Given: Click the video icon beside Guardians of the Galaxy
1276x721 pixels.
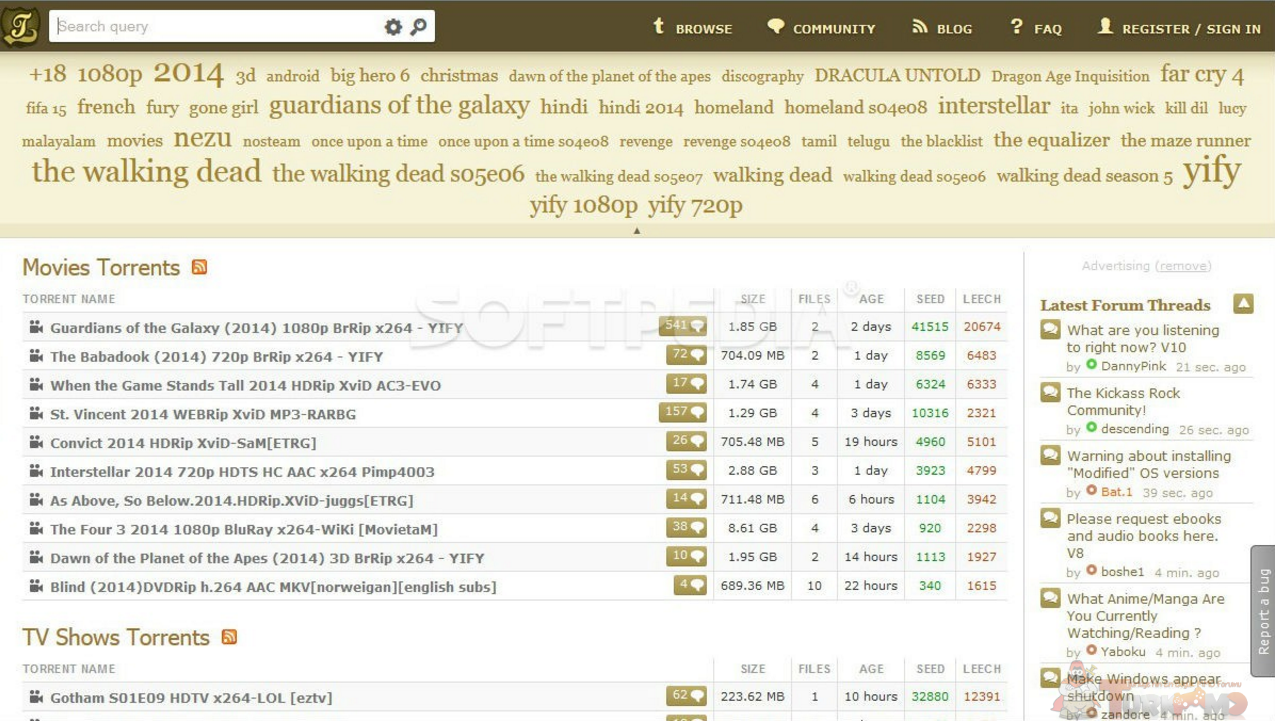Looking at the screenshot, I should (x=36, y=327).
